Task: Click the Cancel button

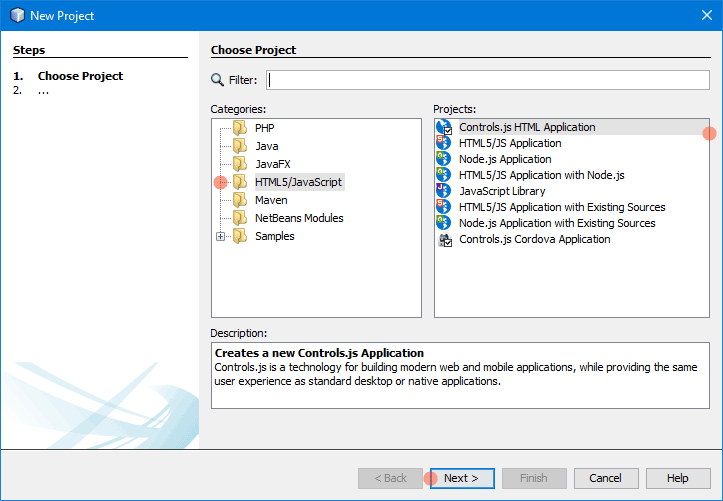Action: (606, 478)
